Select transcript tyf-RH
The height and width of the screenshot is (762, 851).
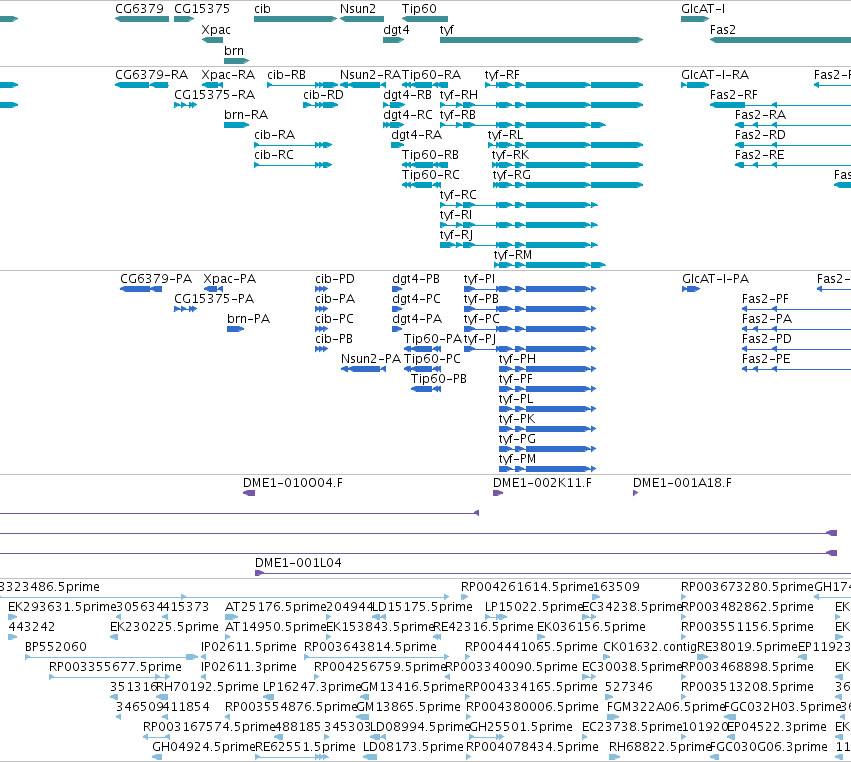pos(542,105)
